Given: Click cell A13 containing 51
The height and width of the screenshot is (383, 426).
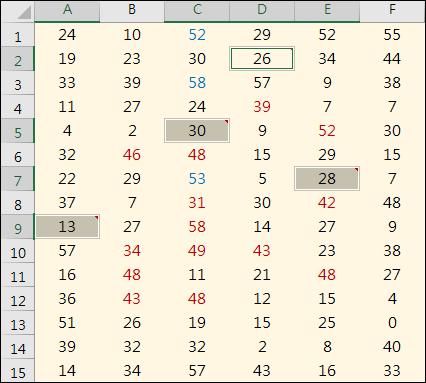Looking at the screenshot, I should (67, 323).
